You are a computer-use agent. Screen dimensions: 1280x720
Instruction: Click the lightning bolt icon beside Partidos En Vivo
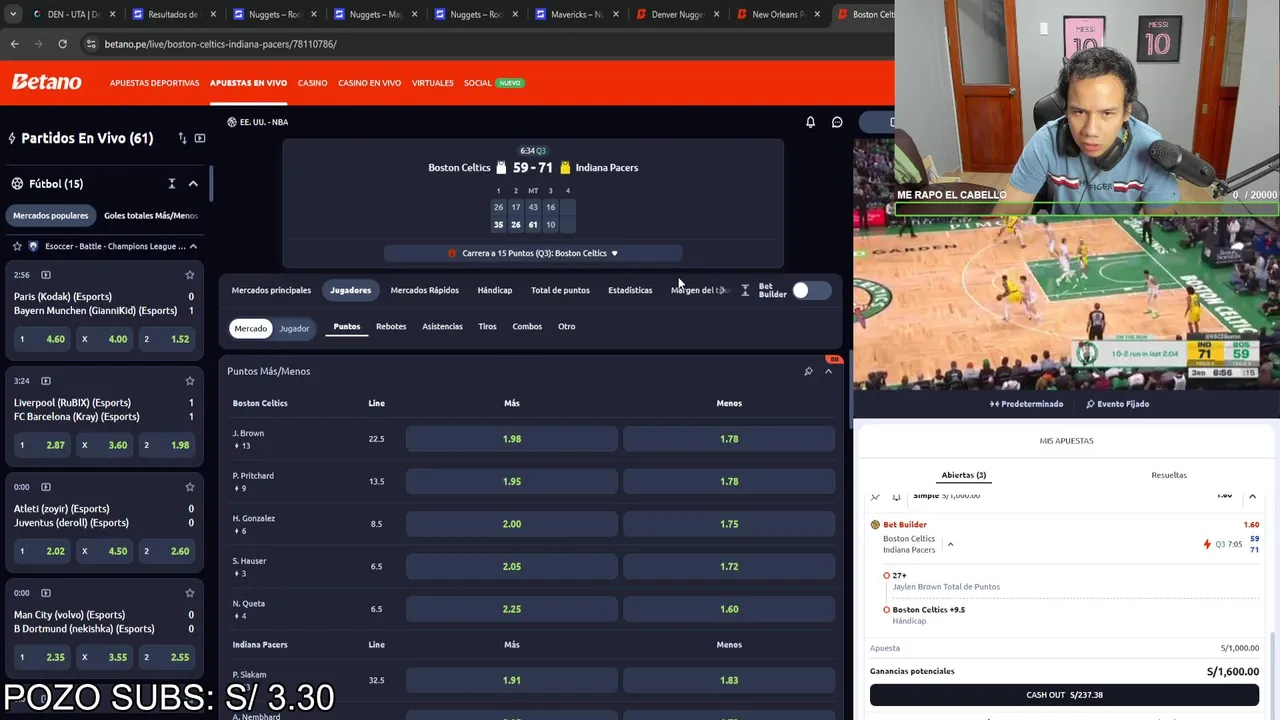click(12, 138)
